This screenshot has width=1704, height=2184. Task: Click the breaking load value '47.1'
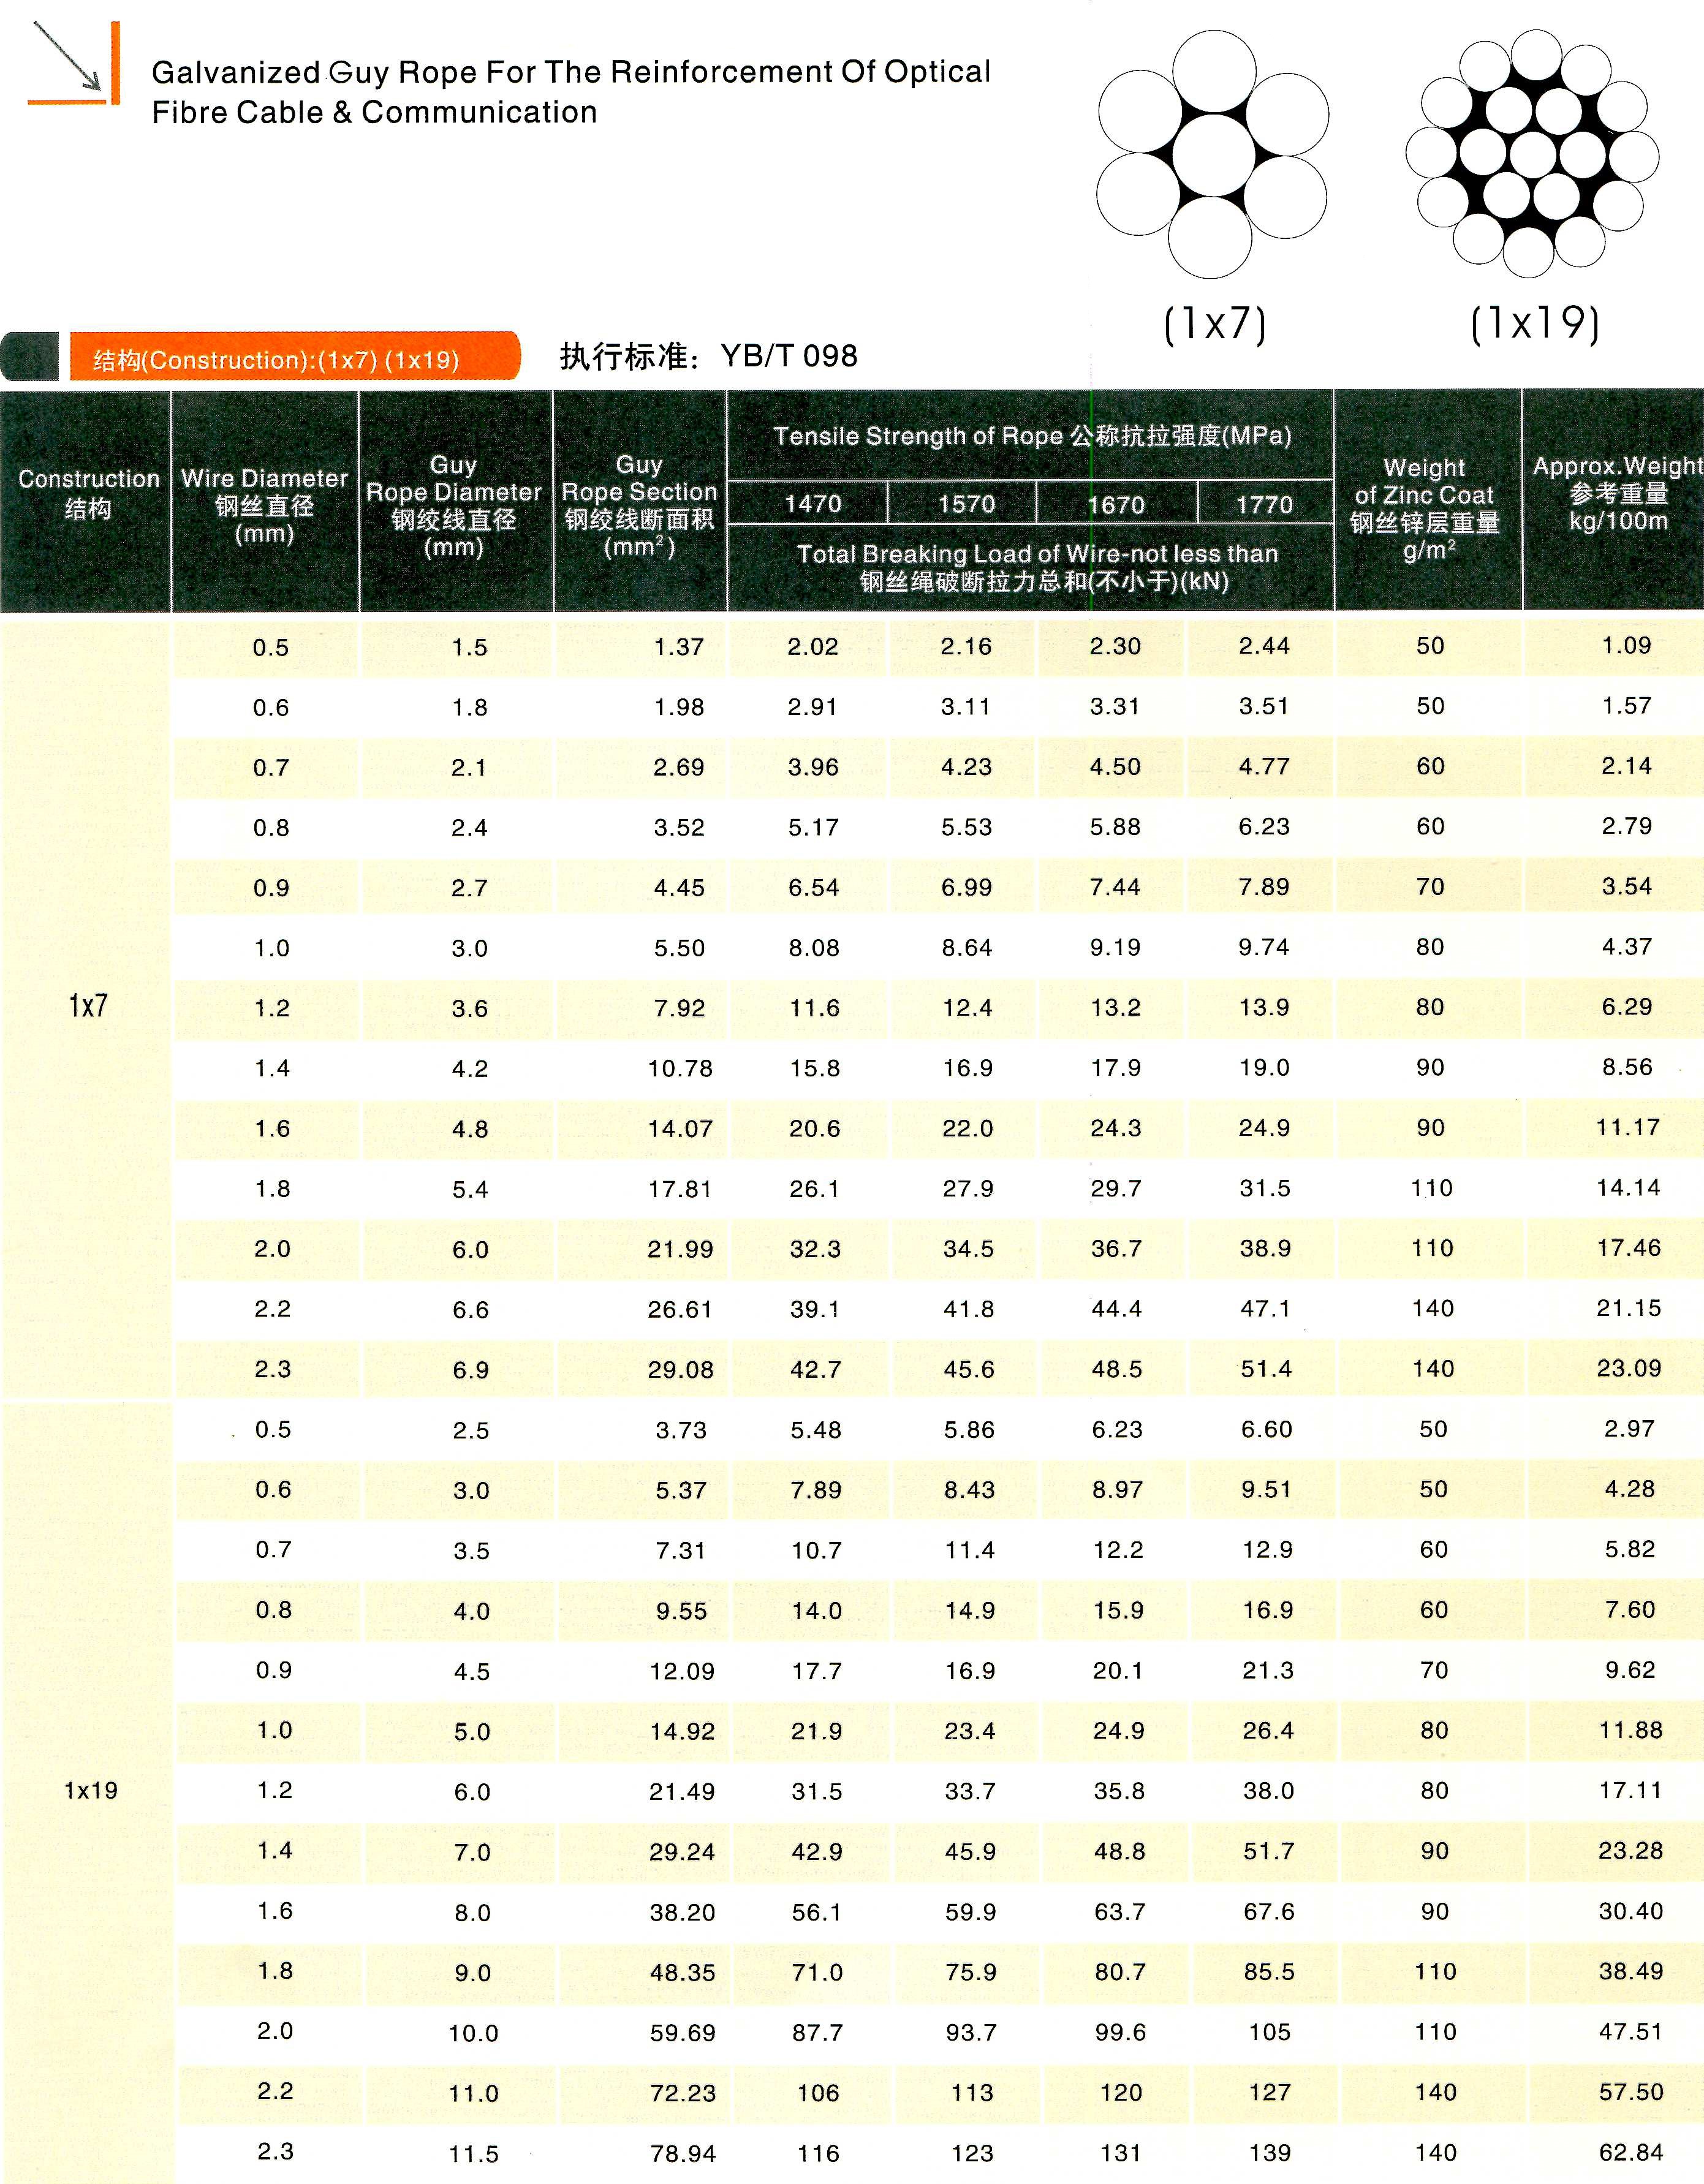tap(1265, 1308)
